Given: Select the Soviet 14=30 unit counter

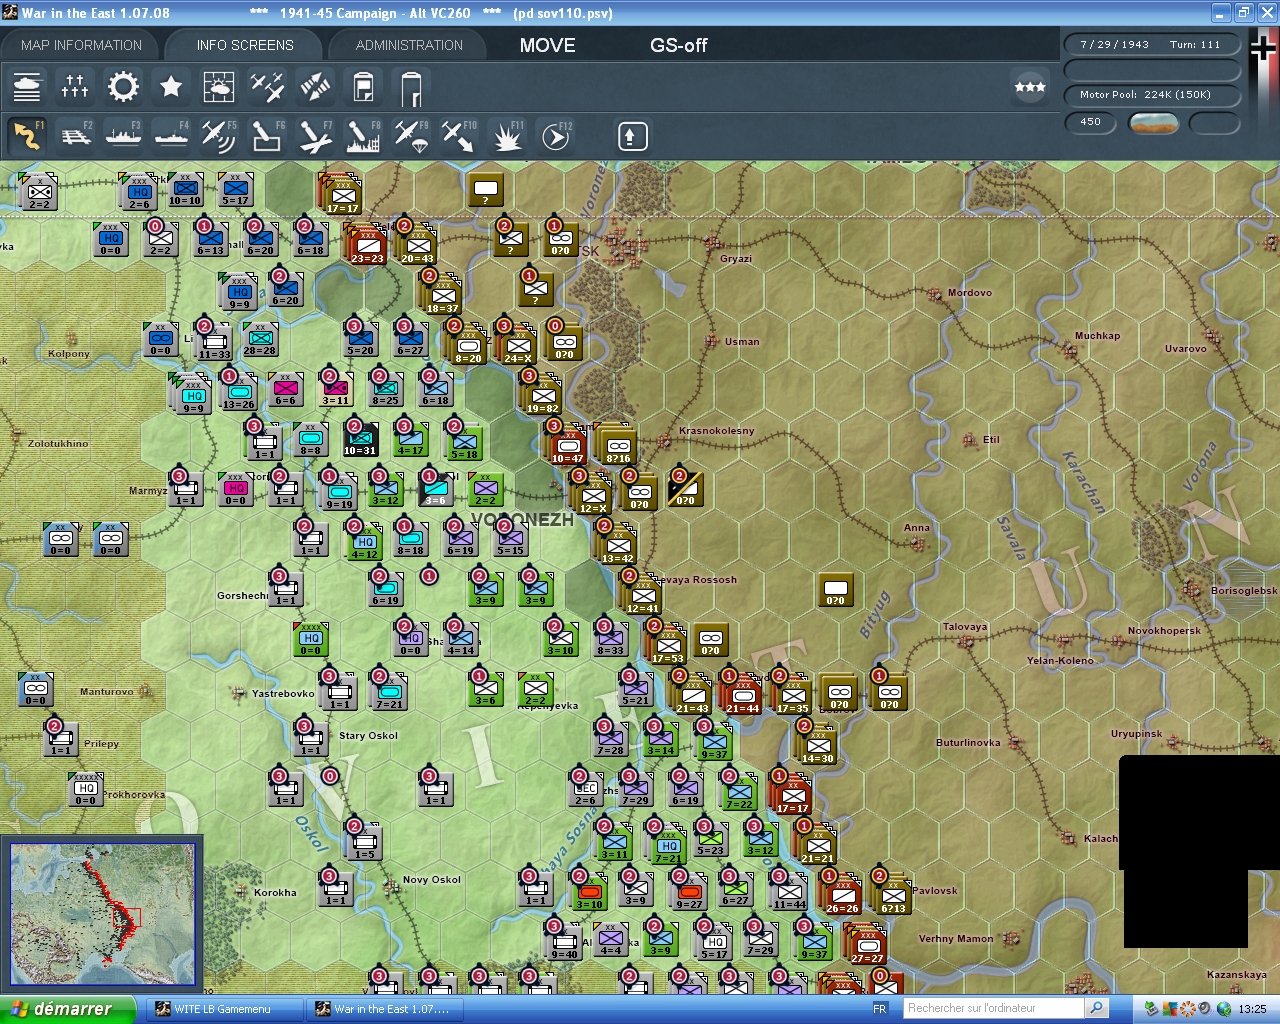Looking at the screenshot, I should pos(817,746).
